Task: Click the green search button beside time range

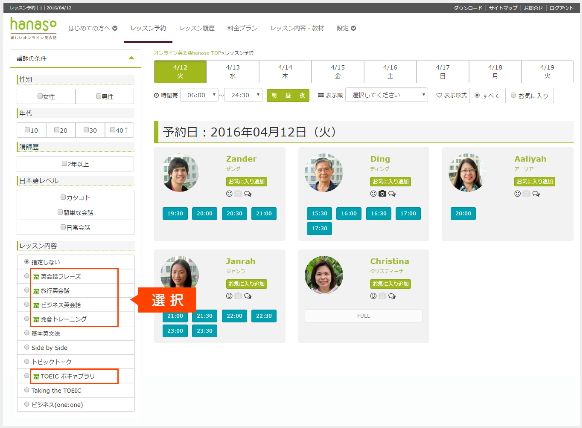Action: point(288,95)
